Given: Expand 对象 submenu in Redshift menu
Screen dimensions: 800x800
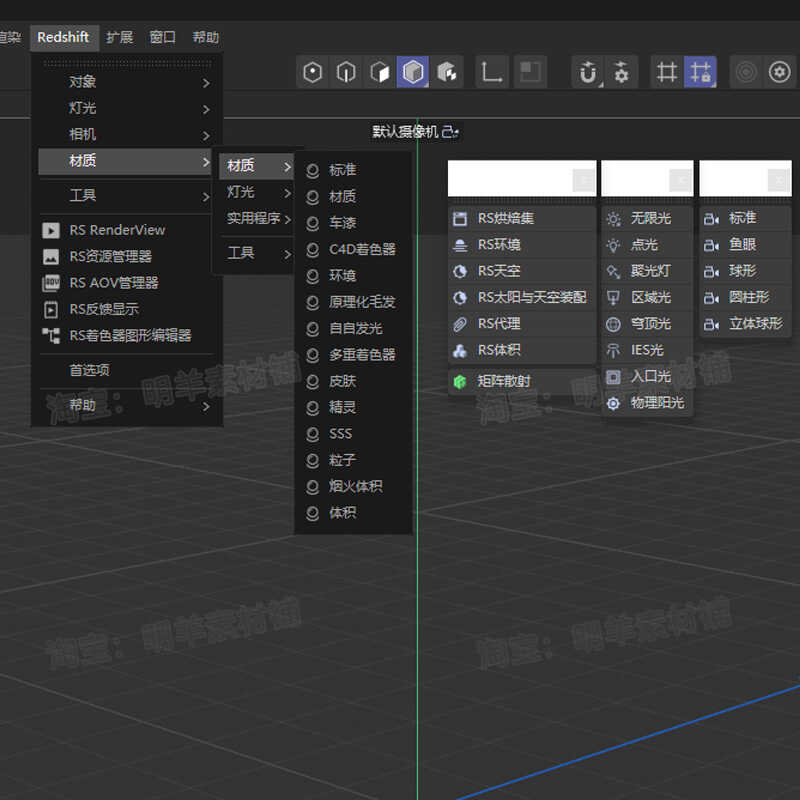Looking at the screenshot, I should [x=126, y=82].
